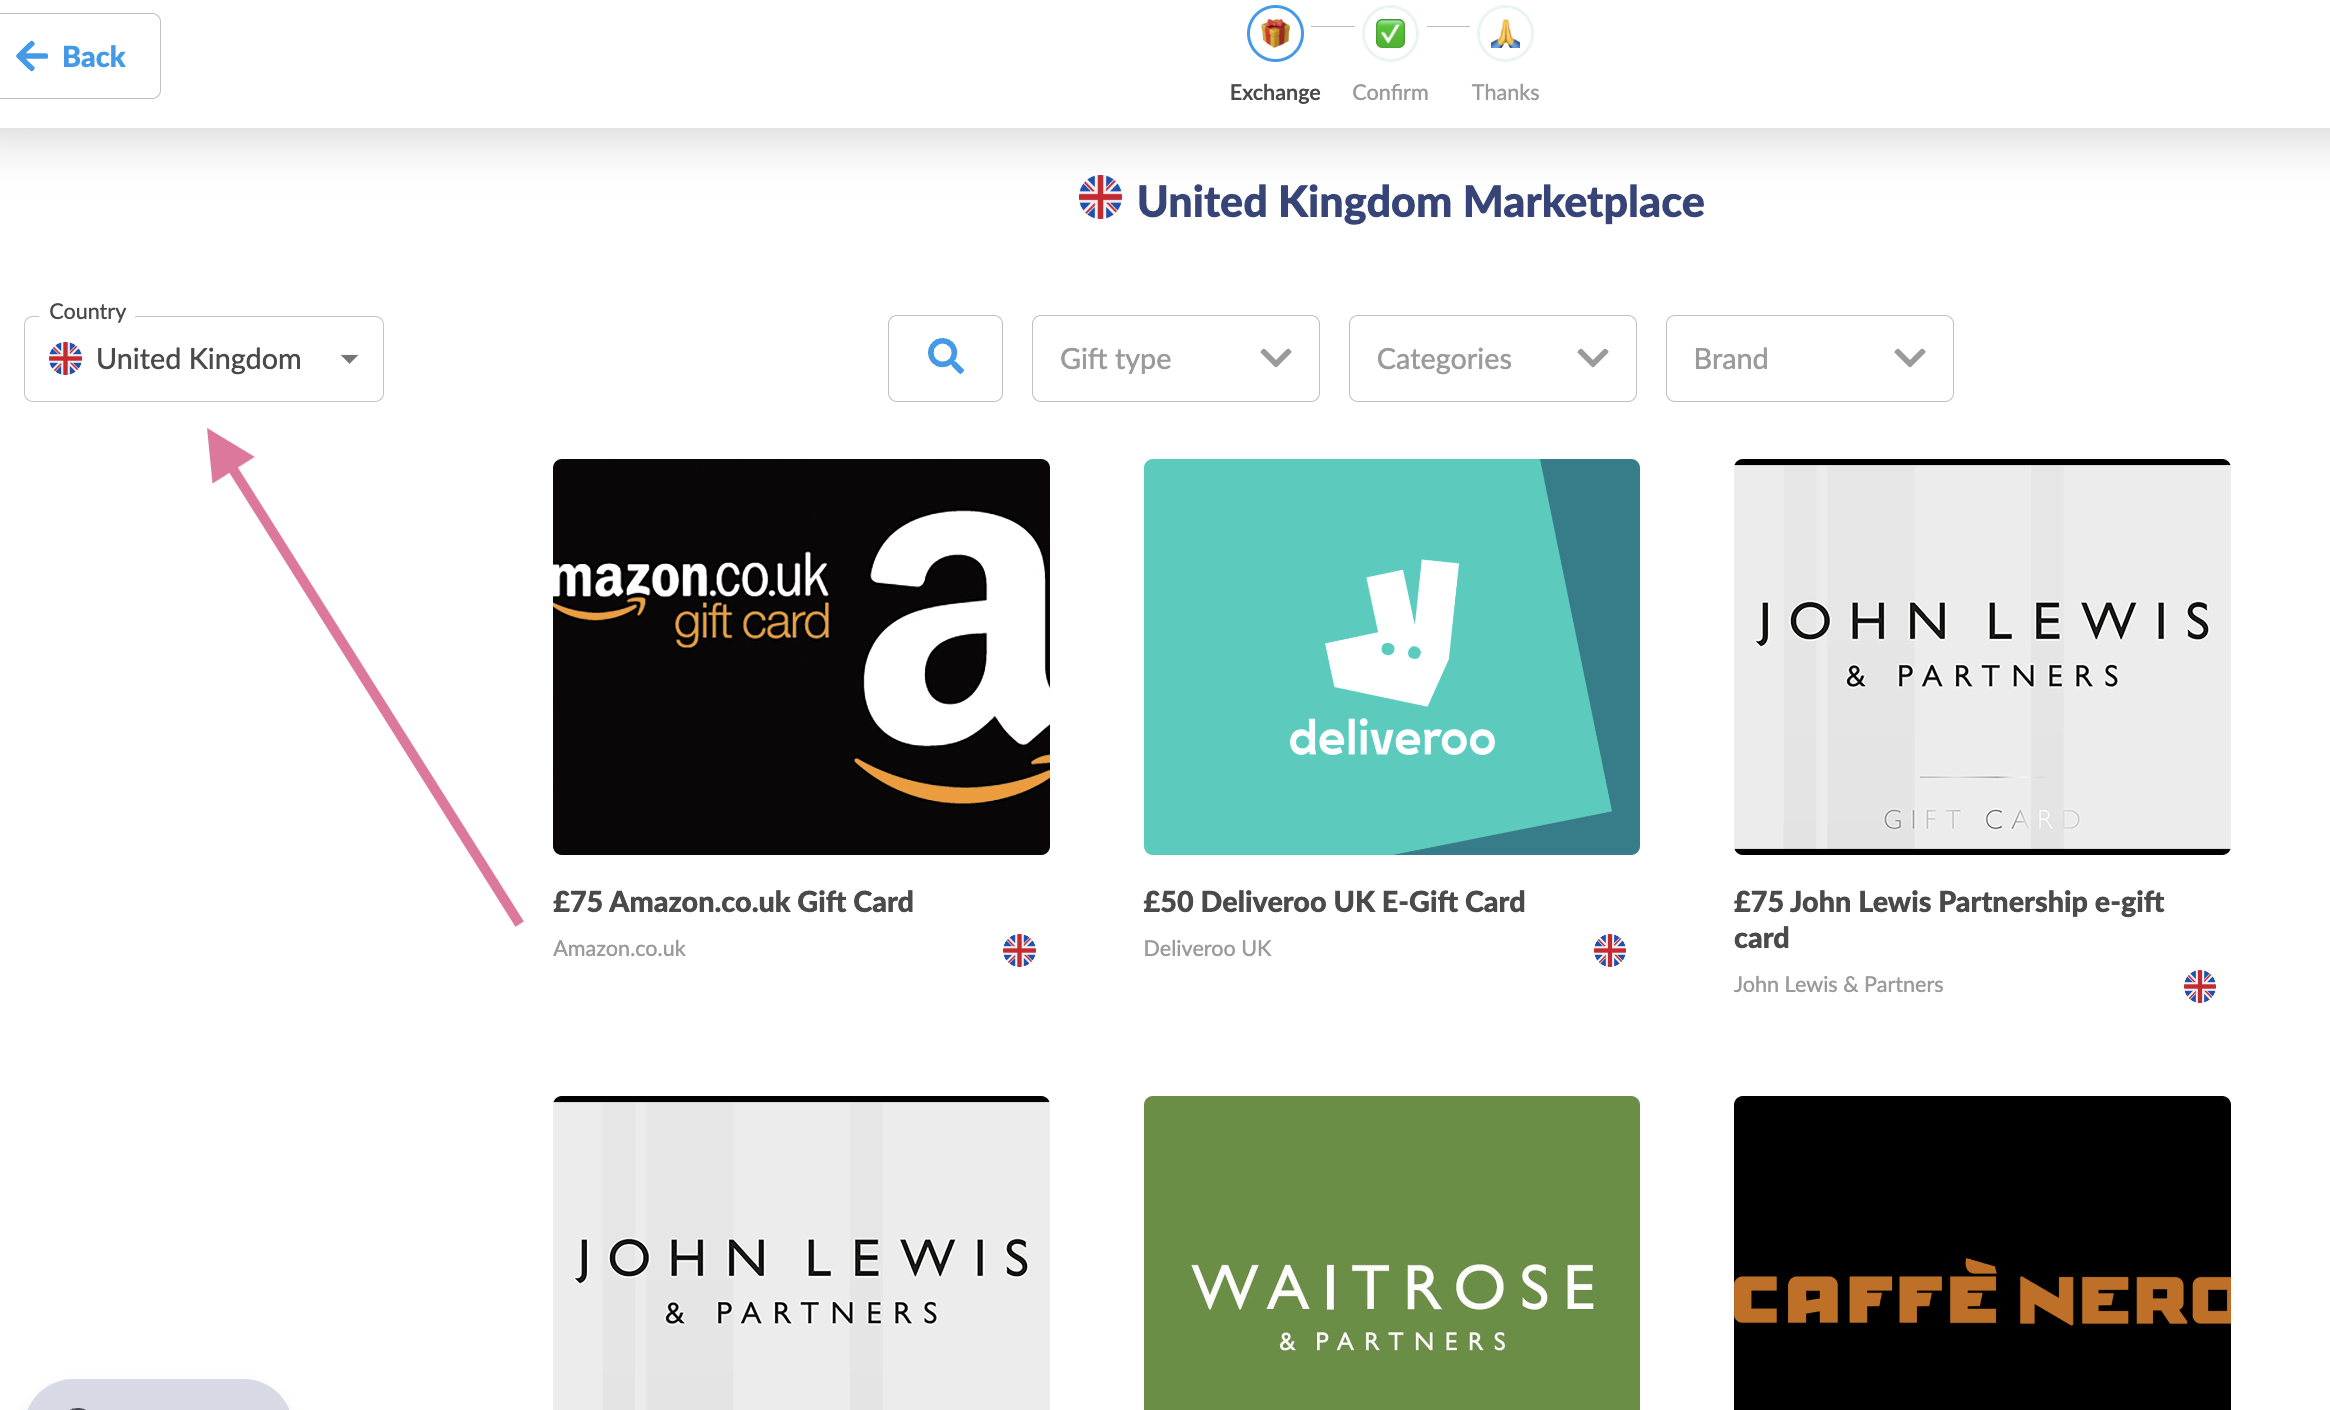Click the Country dropdown arrow
Screen dimensions: 2330x1410
pyautogui.click(x=349, y=359)
